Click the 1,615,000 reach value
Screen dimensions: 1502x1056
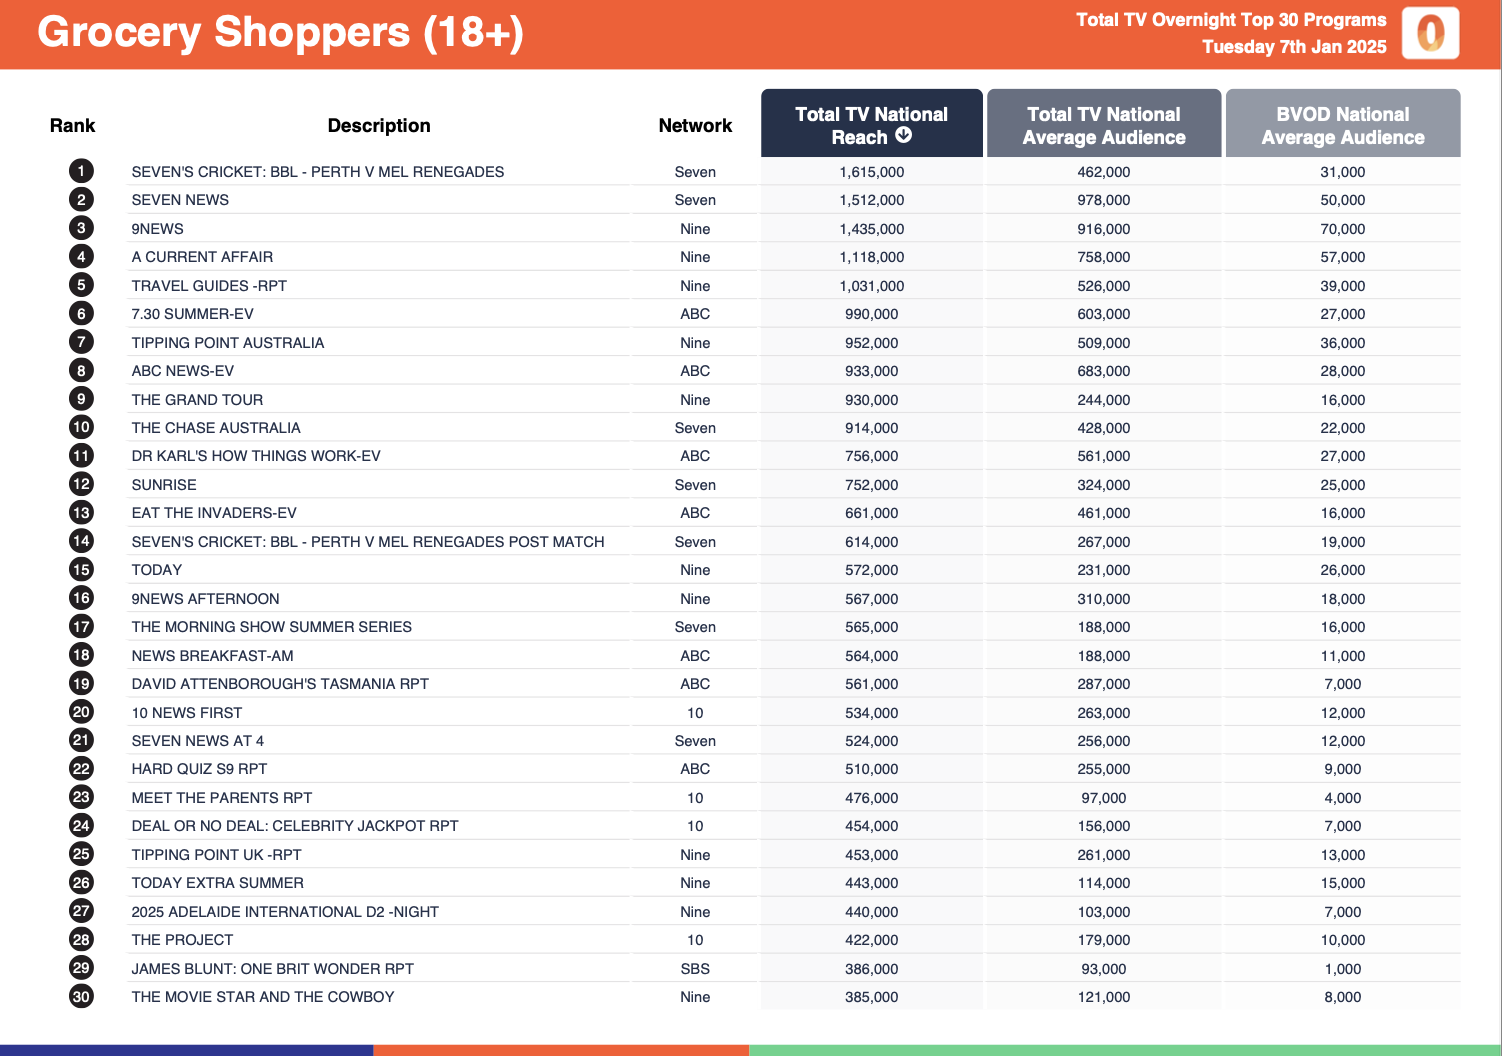(x=872, y=172)
